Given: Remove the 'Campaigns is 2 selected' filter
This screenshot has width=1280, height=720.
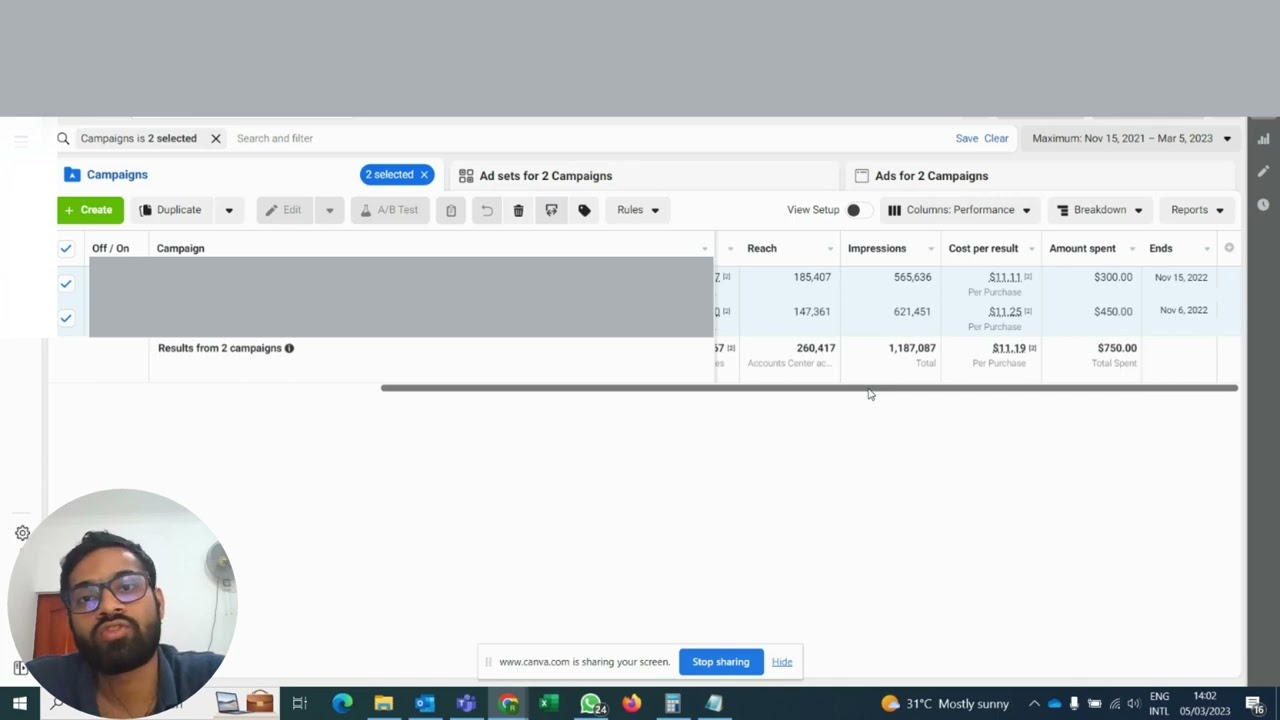Looking at the screenshot, I should tap(215, 139).
